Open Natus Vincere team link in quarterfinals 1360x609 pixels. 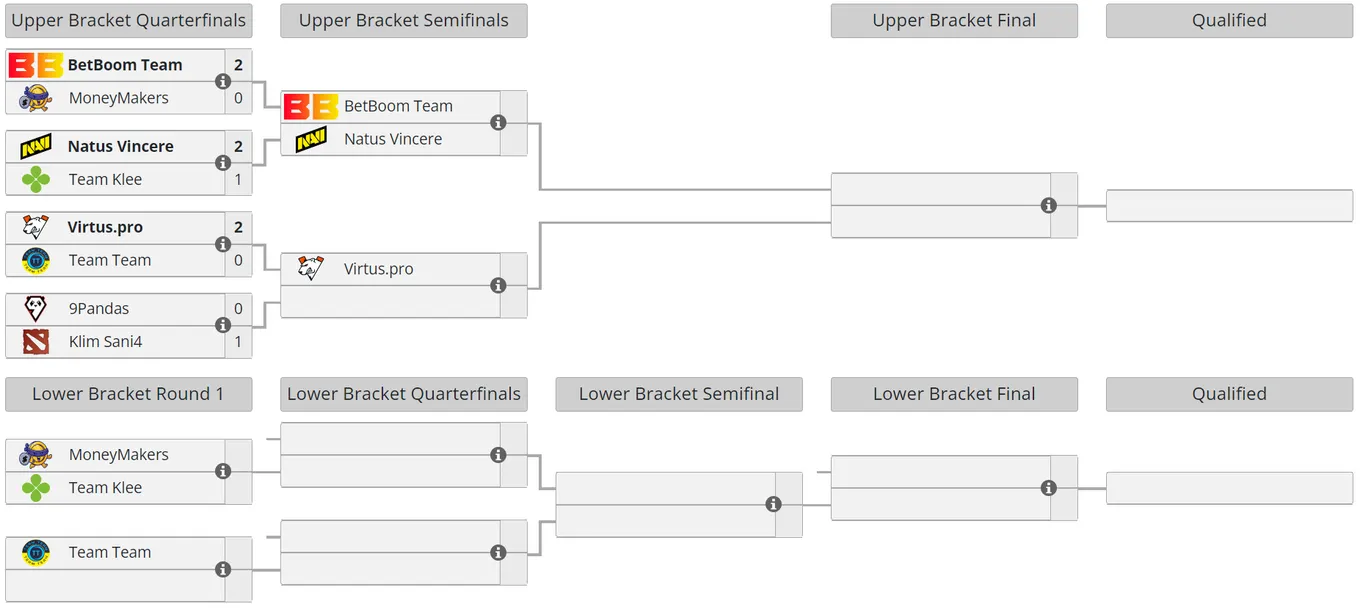(120, 146)
